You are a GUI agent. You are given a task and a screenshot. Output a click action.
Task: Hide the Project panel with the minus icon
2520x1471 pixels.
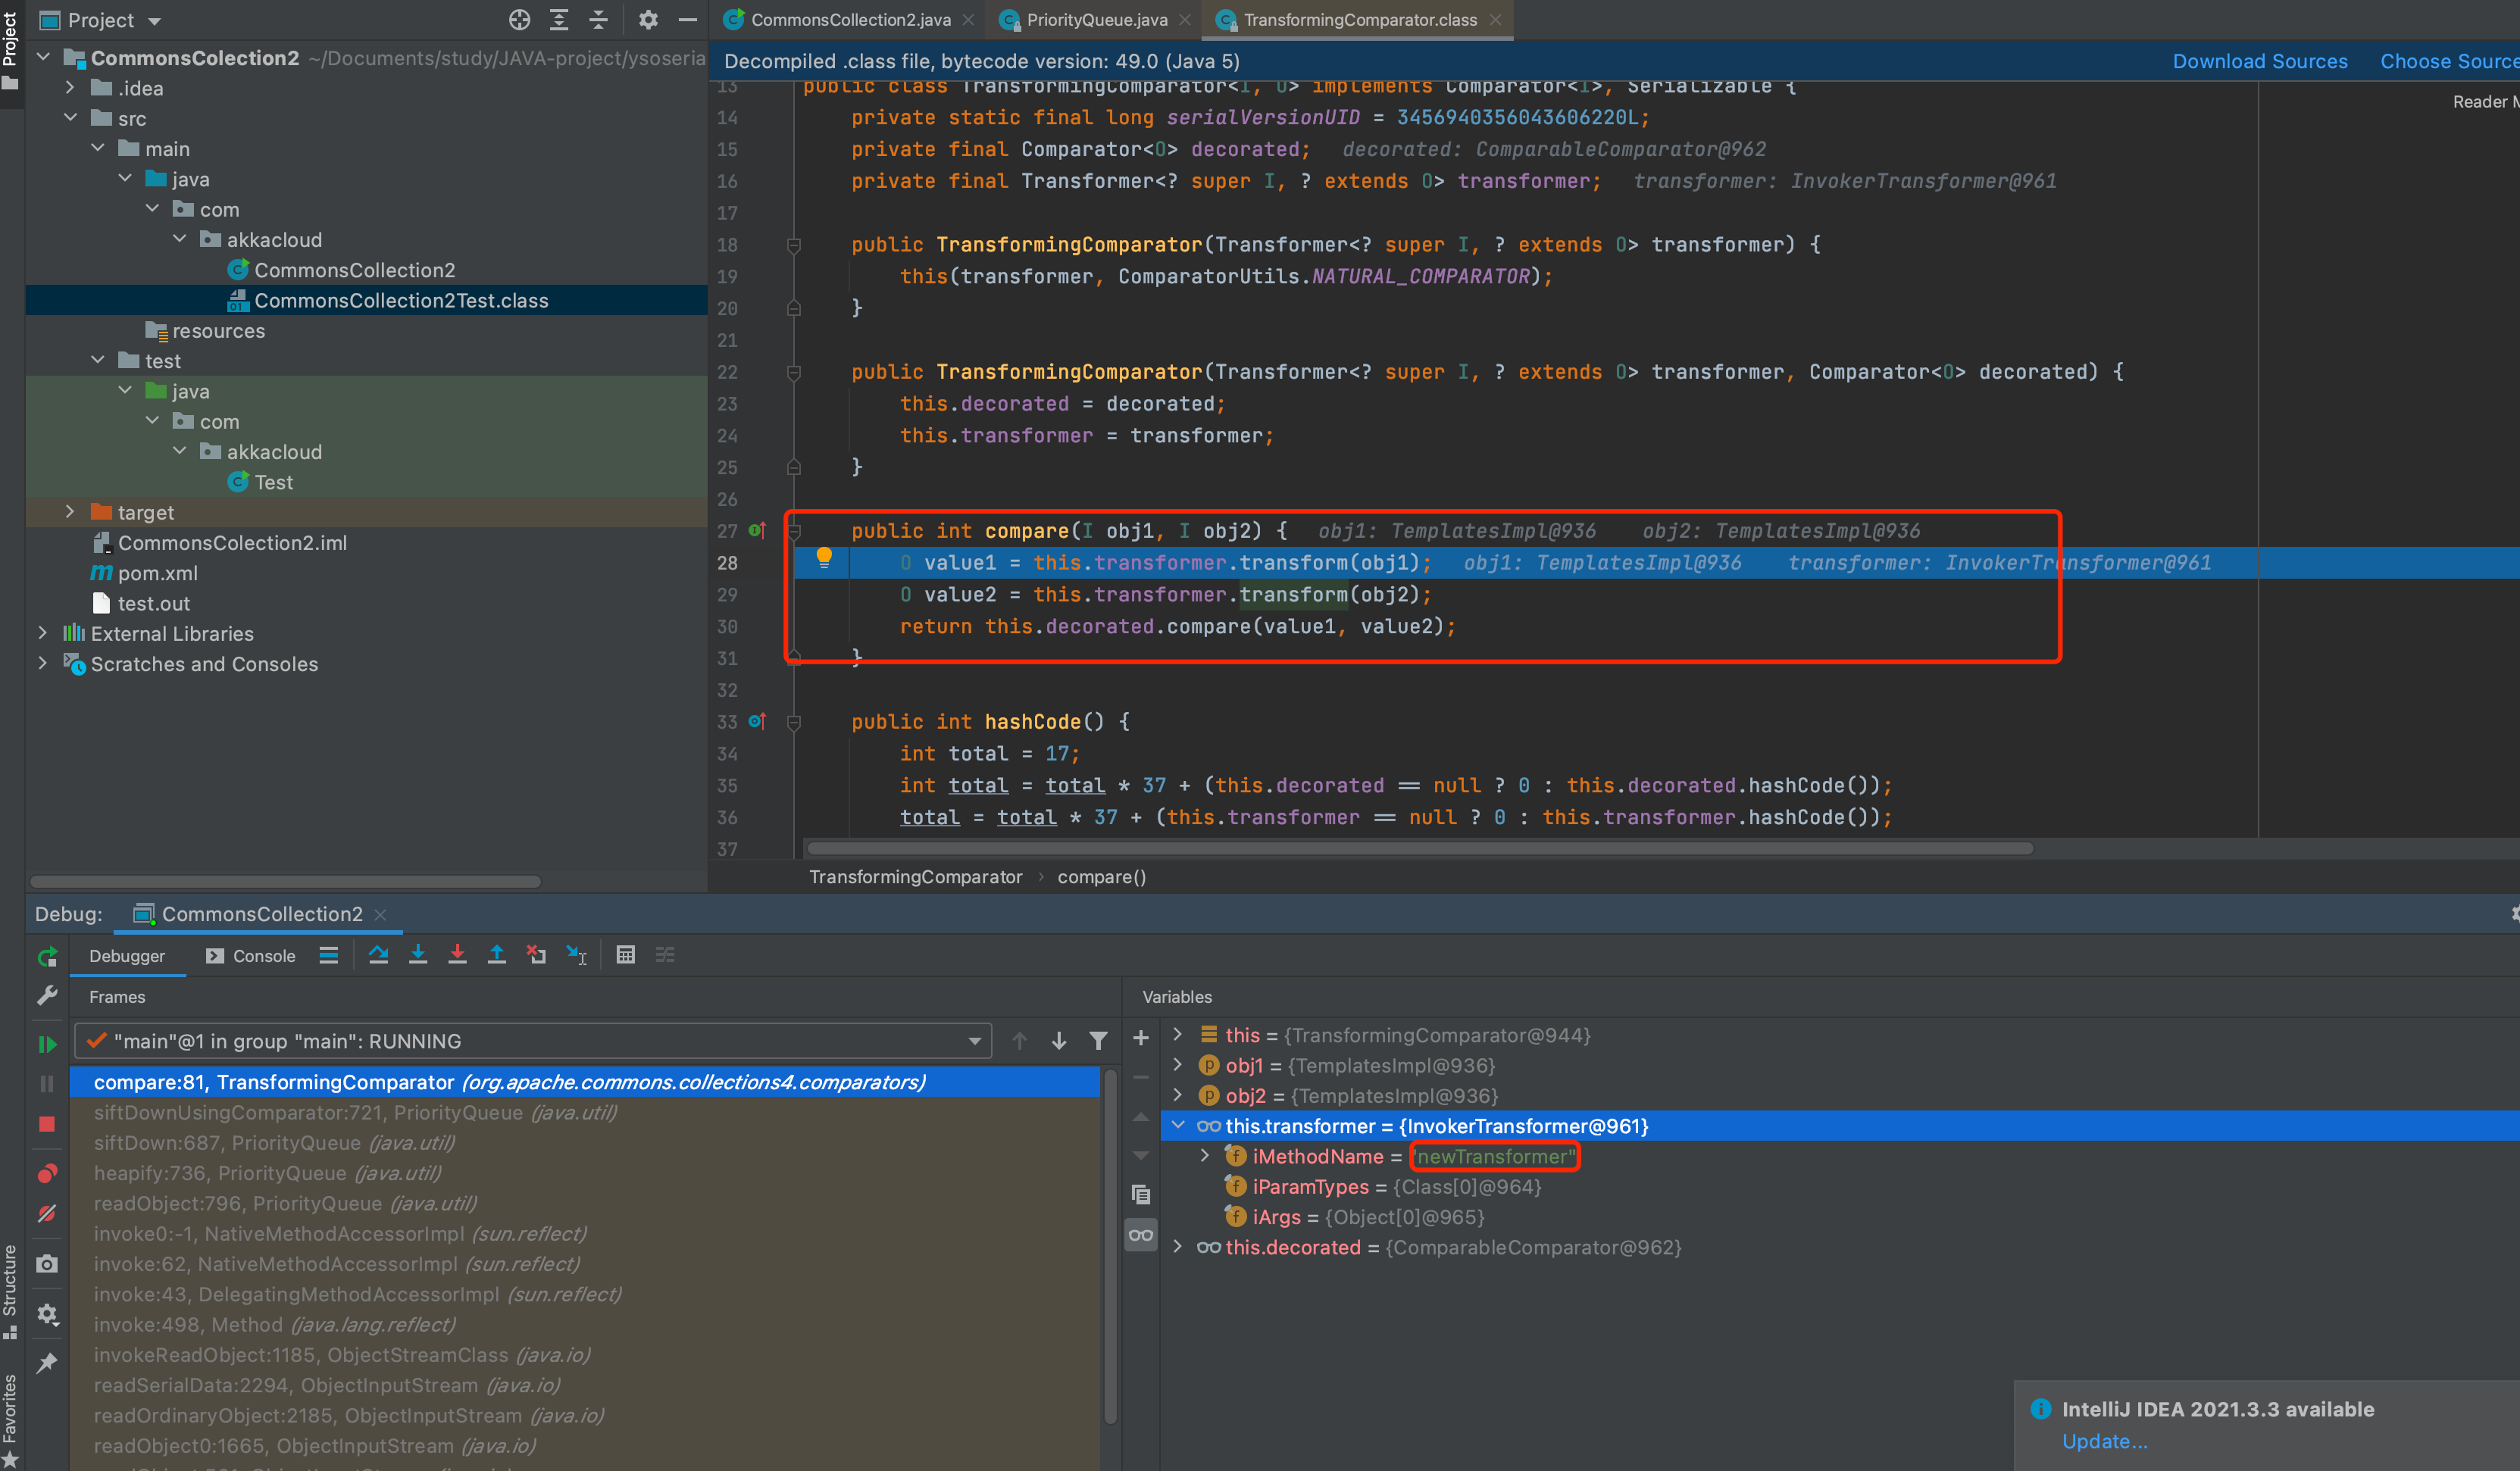[688, 19]
